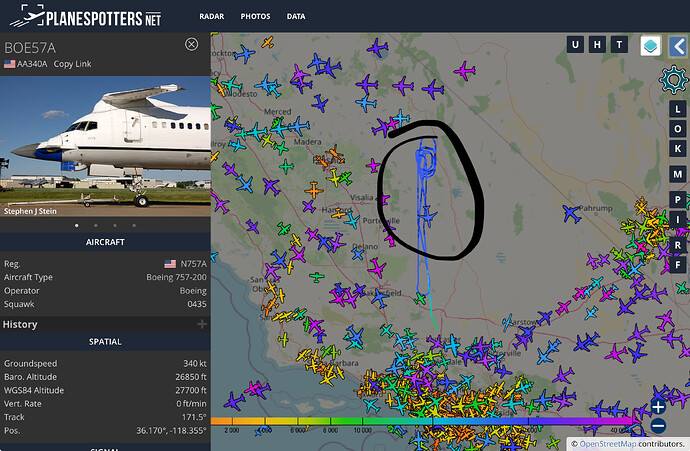Click the AA340A hex code link
690x451 pixels.
(32, 64)
